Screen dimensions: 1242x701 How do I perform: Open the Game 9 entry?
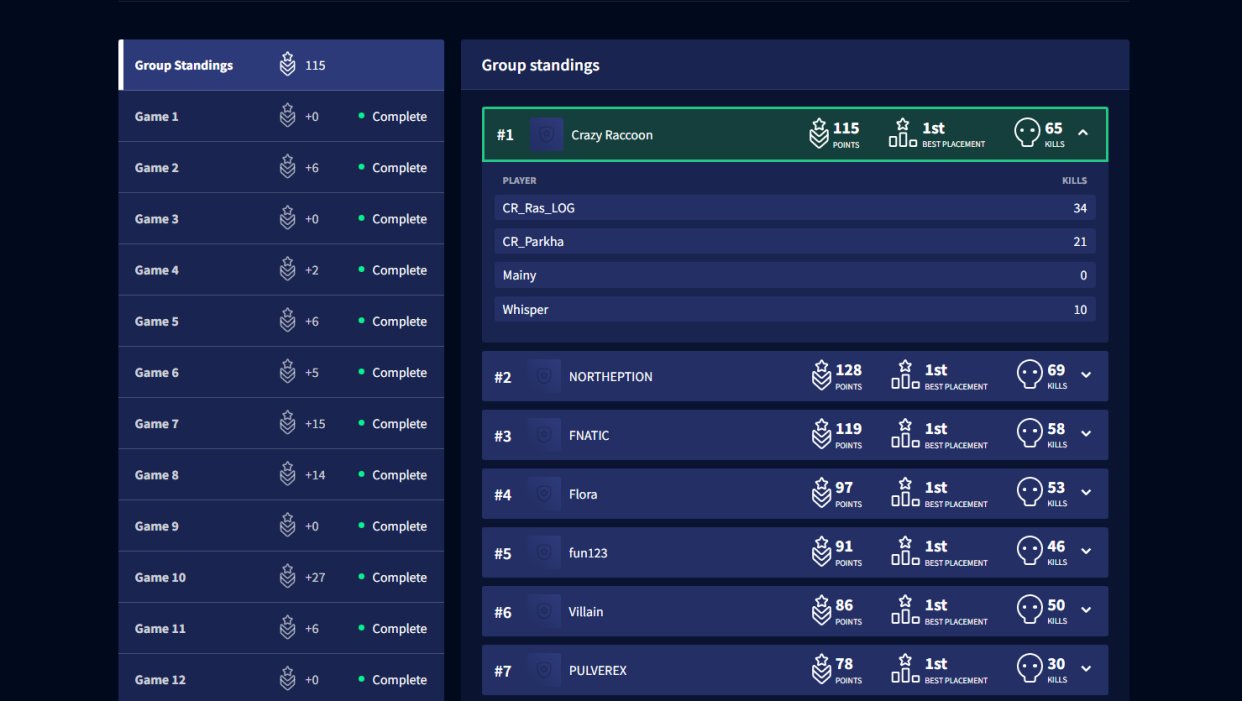coord(281,526)
